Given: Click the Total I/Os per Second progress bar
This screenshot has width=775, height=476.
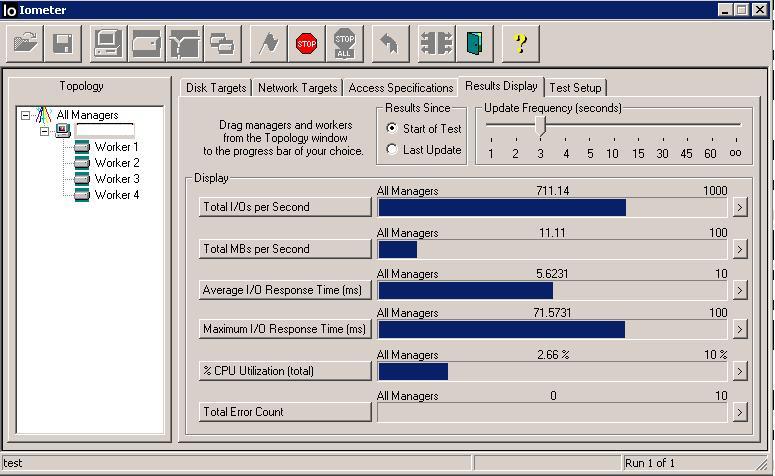Looking at the screenshot, I should point(552,208).
